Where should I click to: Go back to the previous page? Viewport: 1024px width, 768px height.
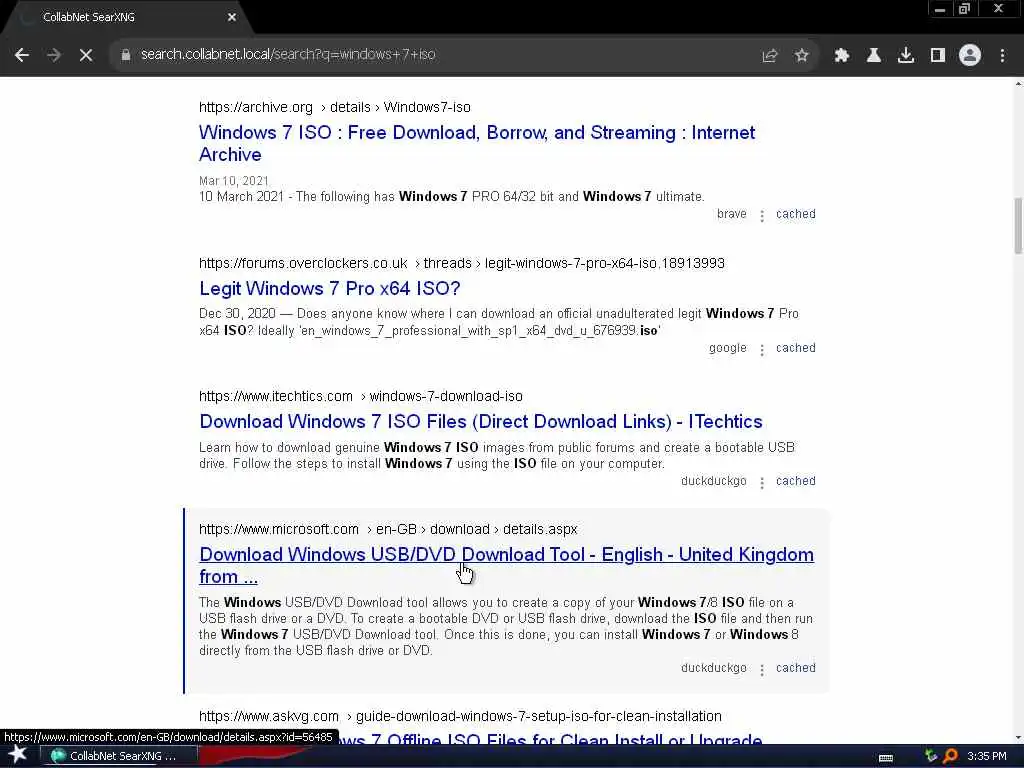click(22, 55)
